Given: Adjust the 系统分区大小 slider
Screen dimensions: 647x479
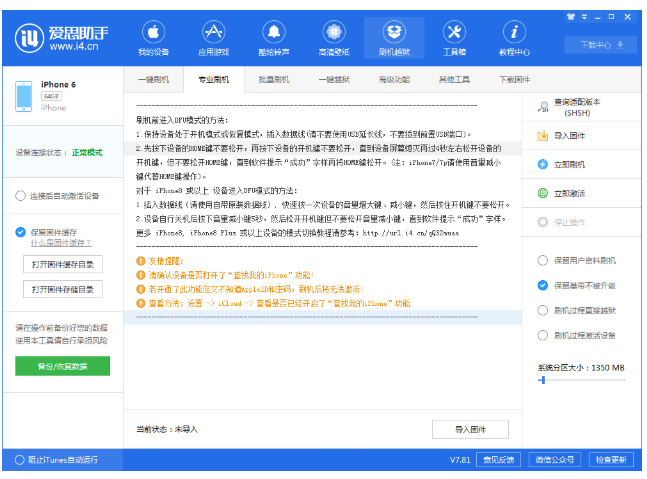Looking at the screenshot, I should [x=543, y=380].
